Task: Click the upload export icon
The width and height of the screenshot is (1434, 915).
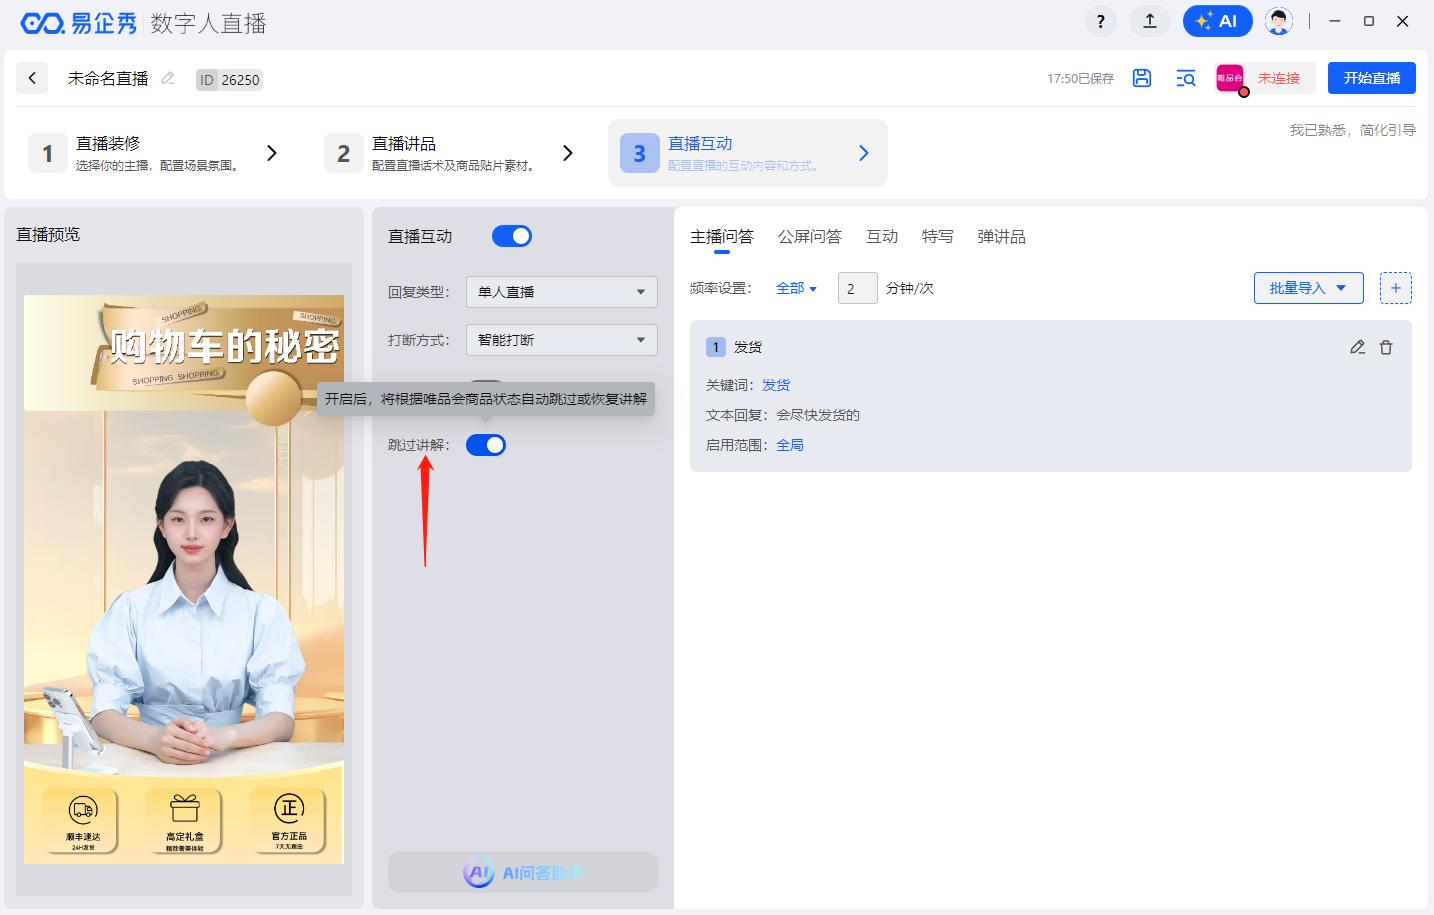Action: (1149, 21)
